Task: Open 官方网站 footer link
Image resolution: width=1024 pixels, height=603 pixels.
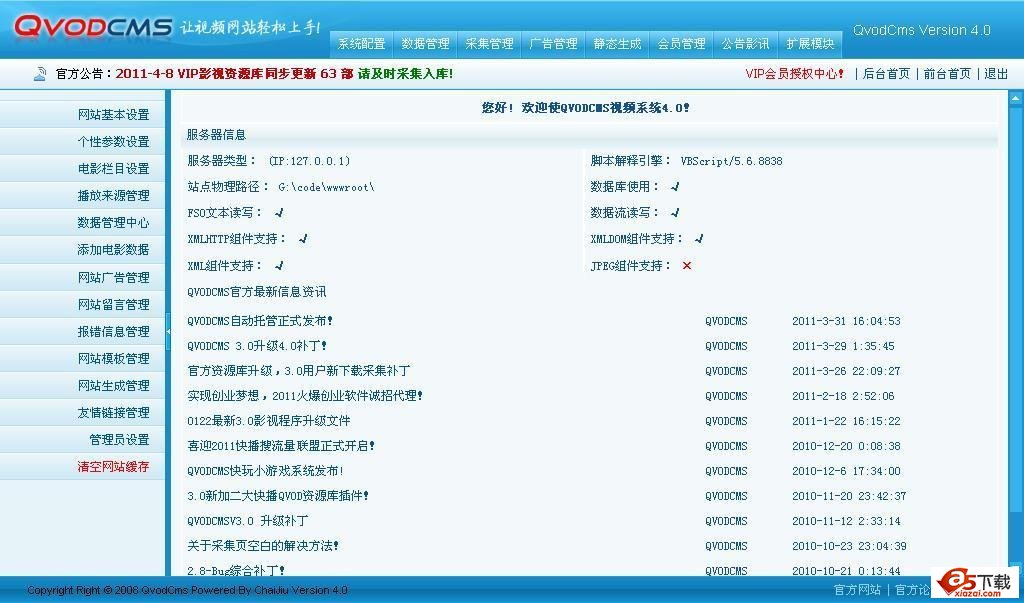Action: click(857, 590)
